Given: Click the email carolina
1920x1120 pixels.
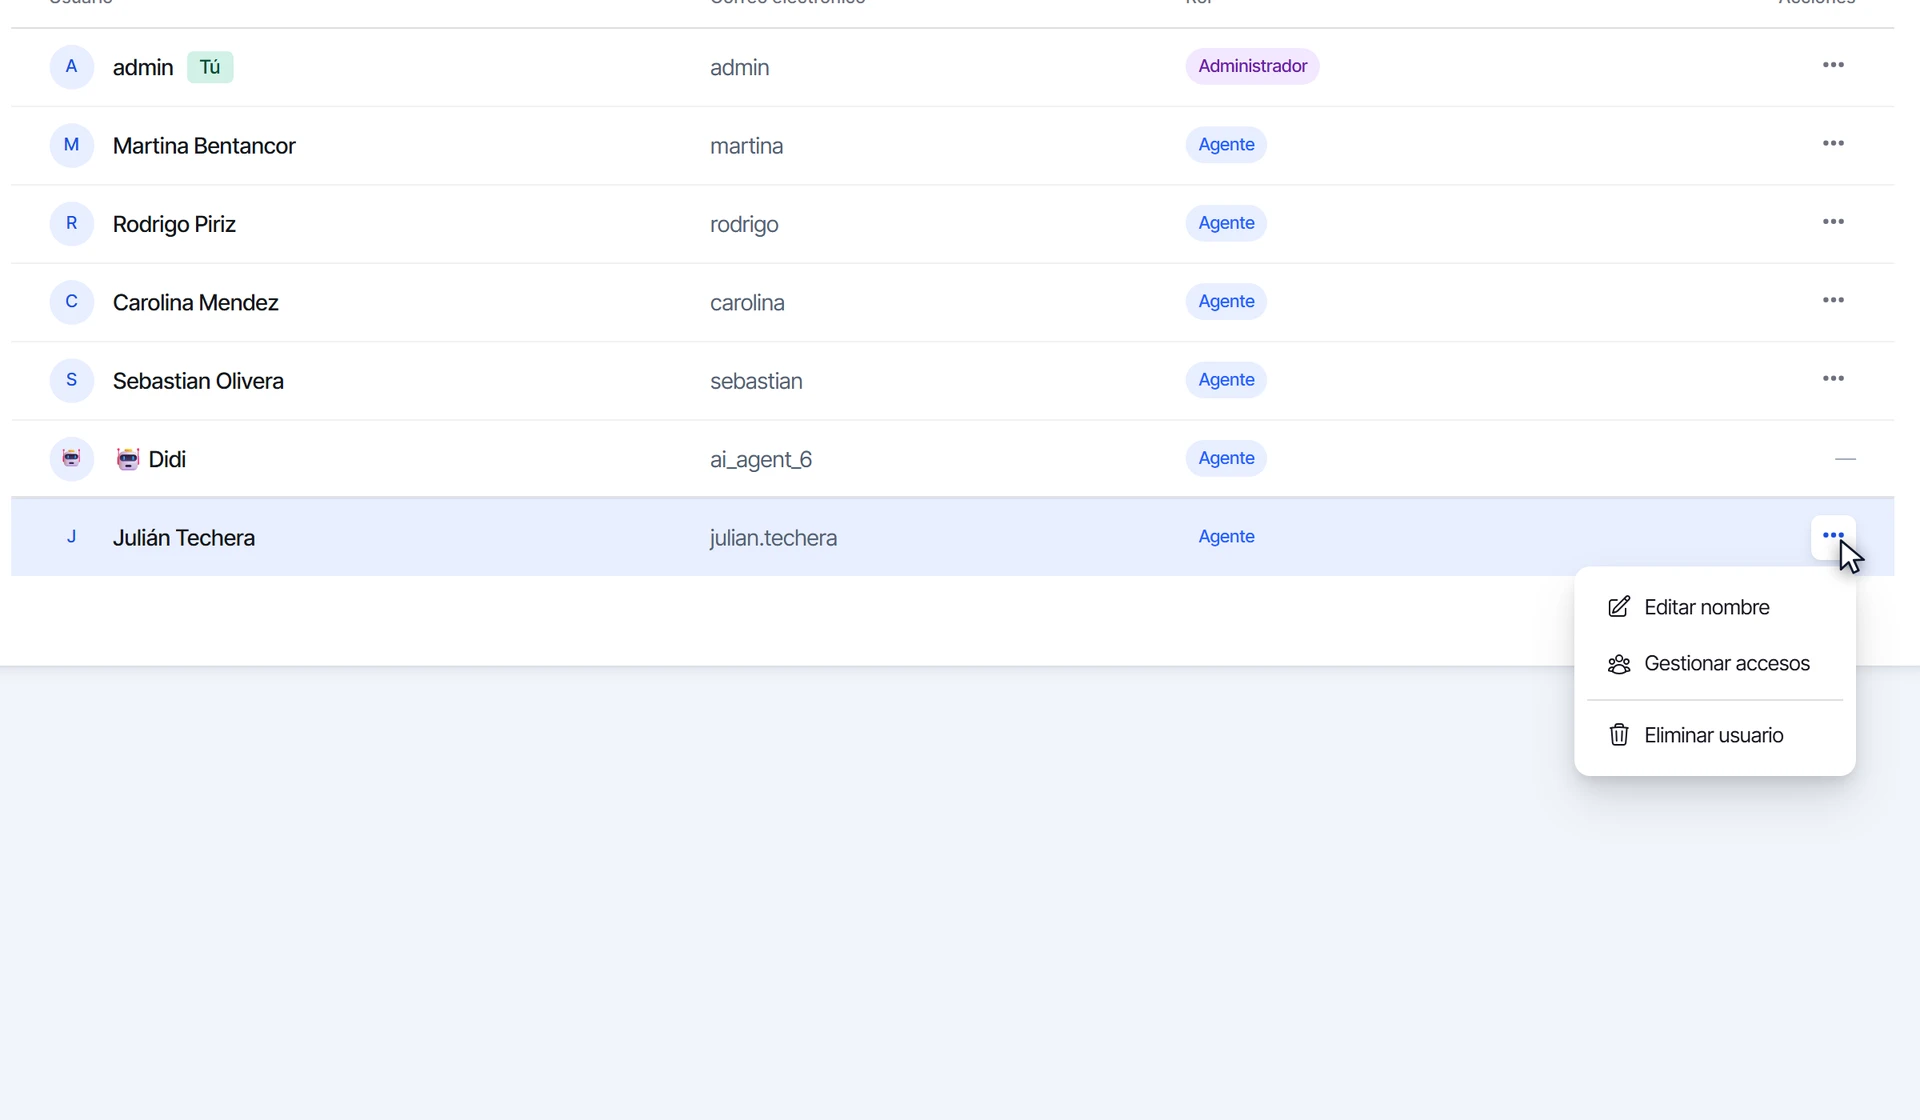Looking at the screenshot, I should [x=747, y=303].
